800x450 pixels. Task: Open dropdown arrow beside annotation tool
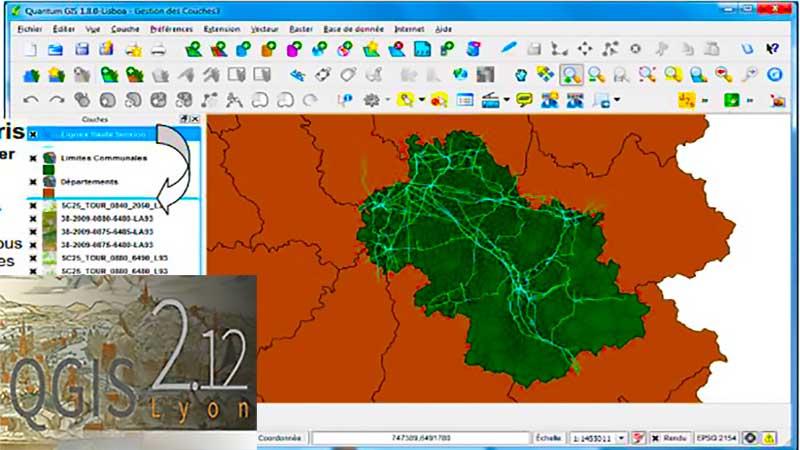click(x=617, y=101)
